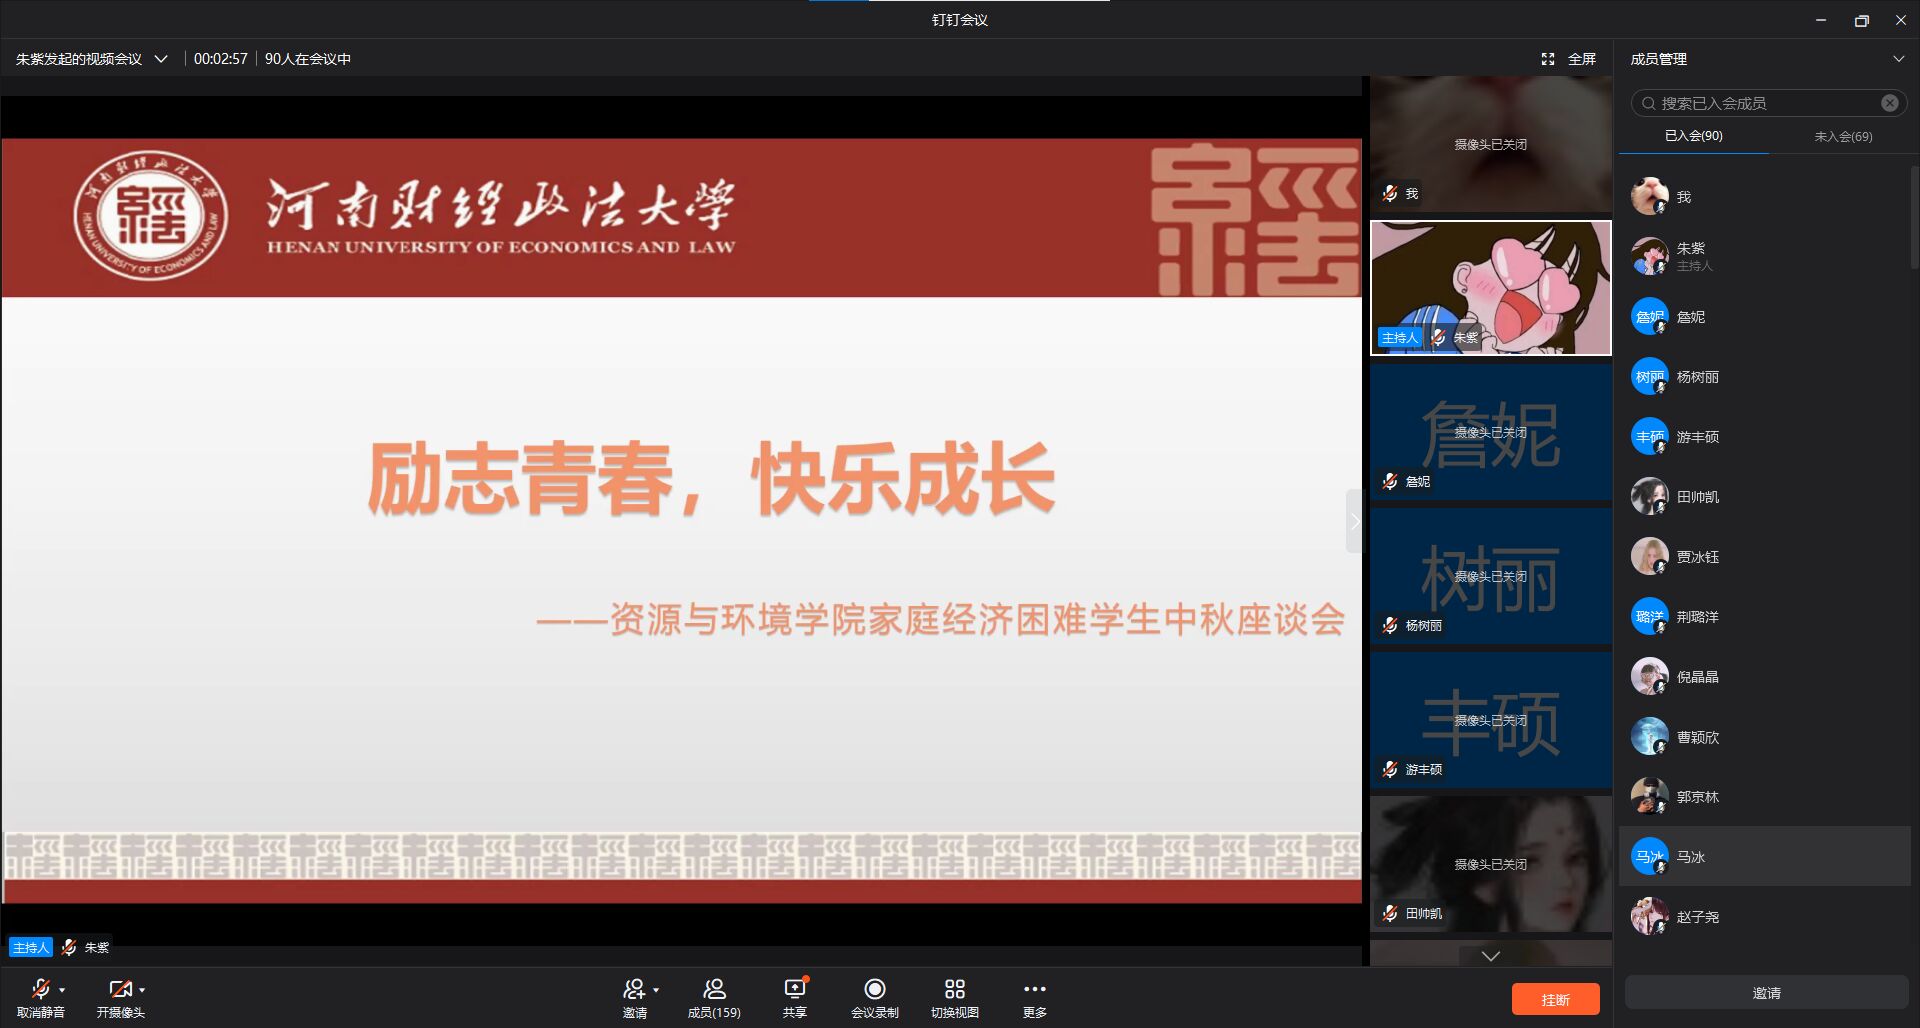Click 郭京林 avatar in member list
The width and height of the screenshot is (1920, 1028).
pyautogui.click(x=1649, y=796)
